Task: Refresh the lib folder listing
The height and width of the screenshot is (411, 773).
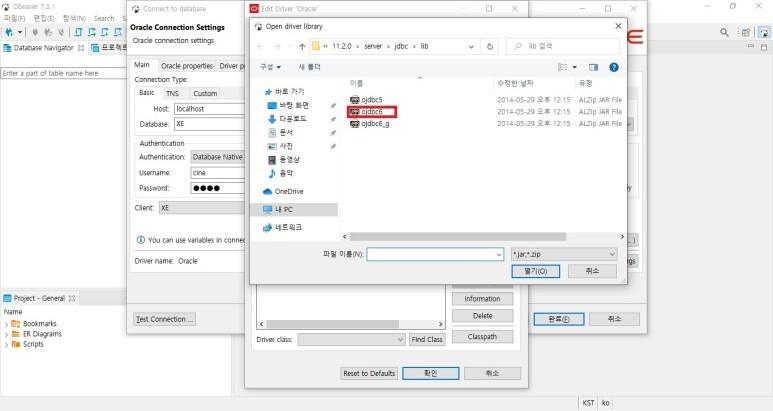Action: (490, 46)
